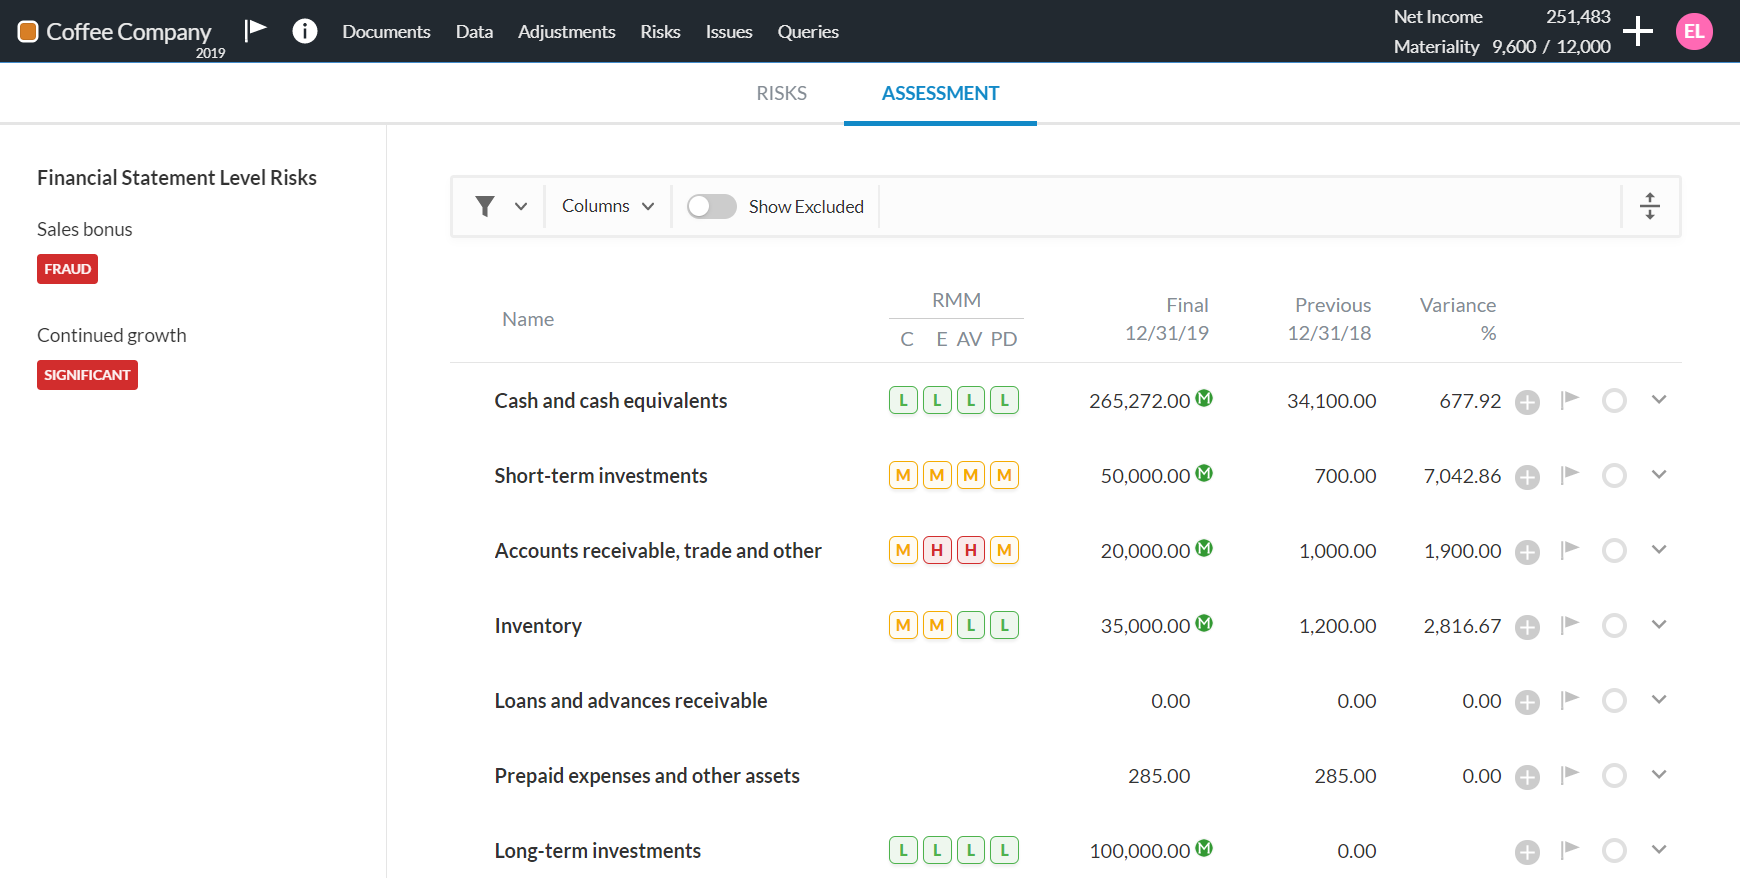Click the expand/collapse rows icon

click(1650, 206)
